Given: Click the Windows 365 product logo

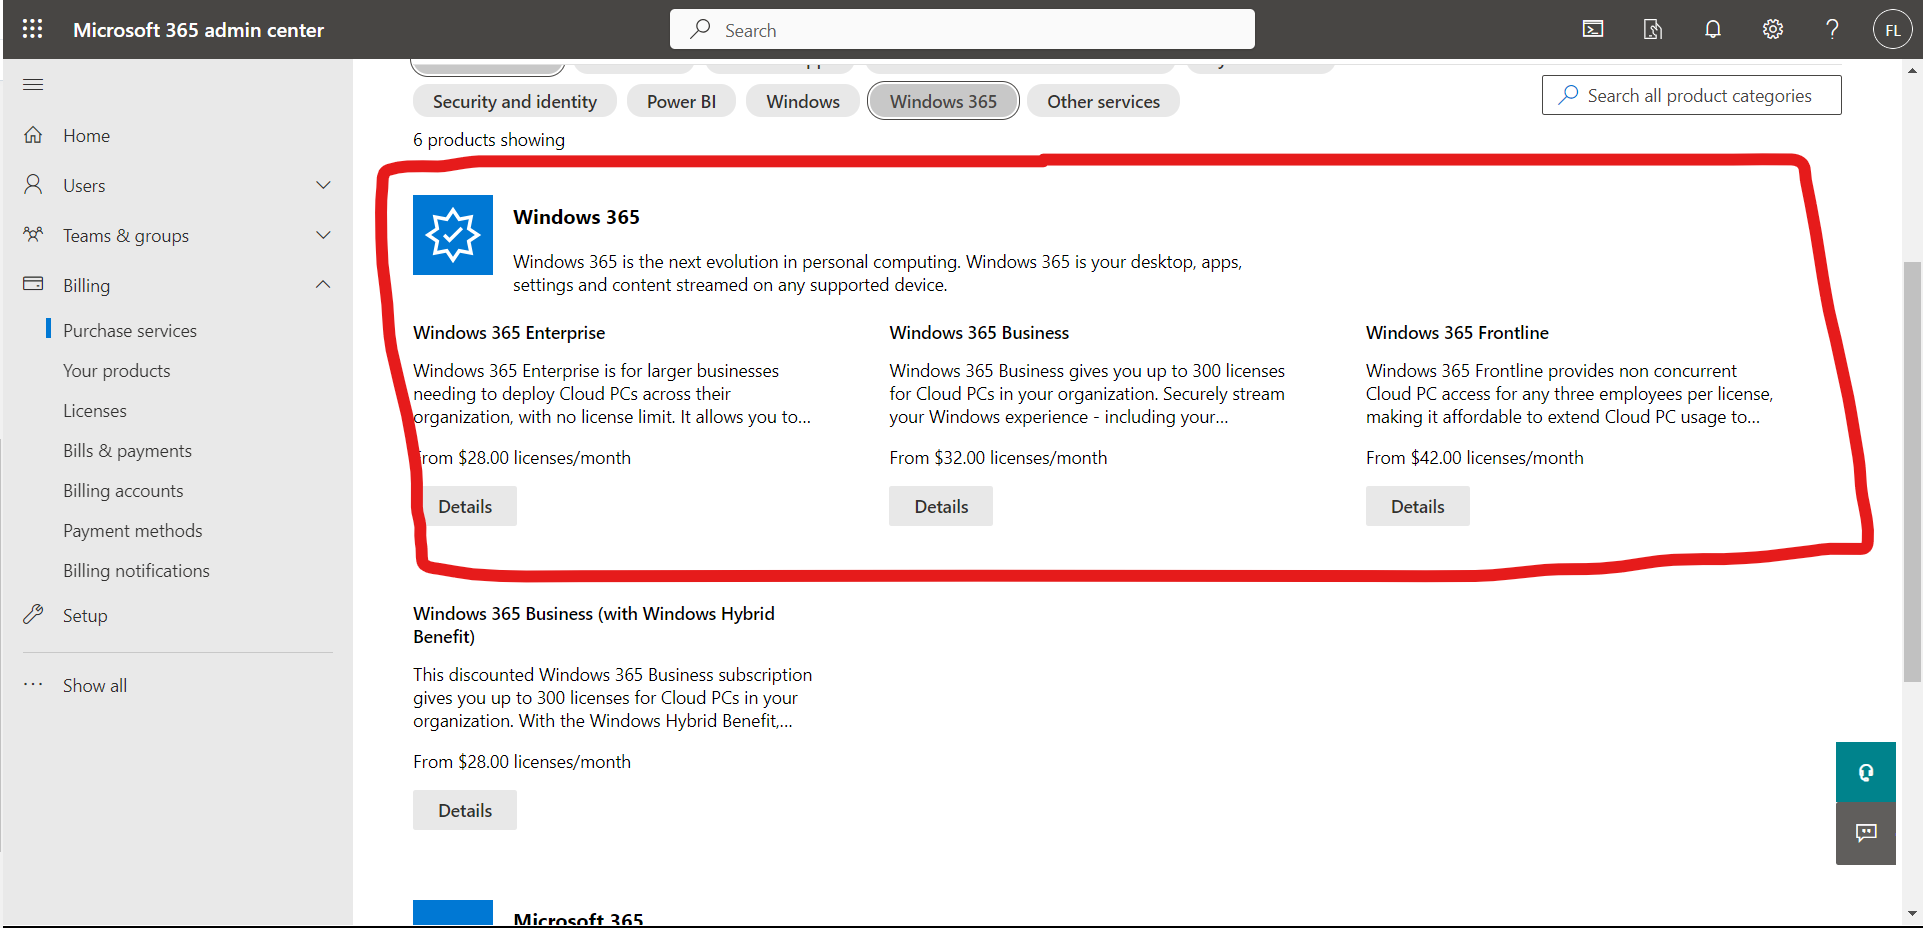Looking at the screenshot, I should 453,235.
